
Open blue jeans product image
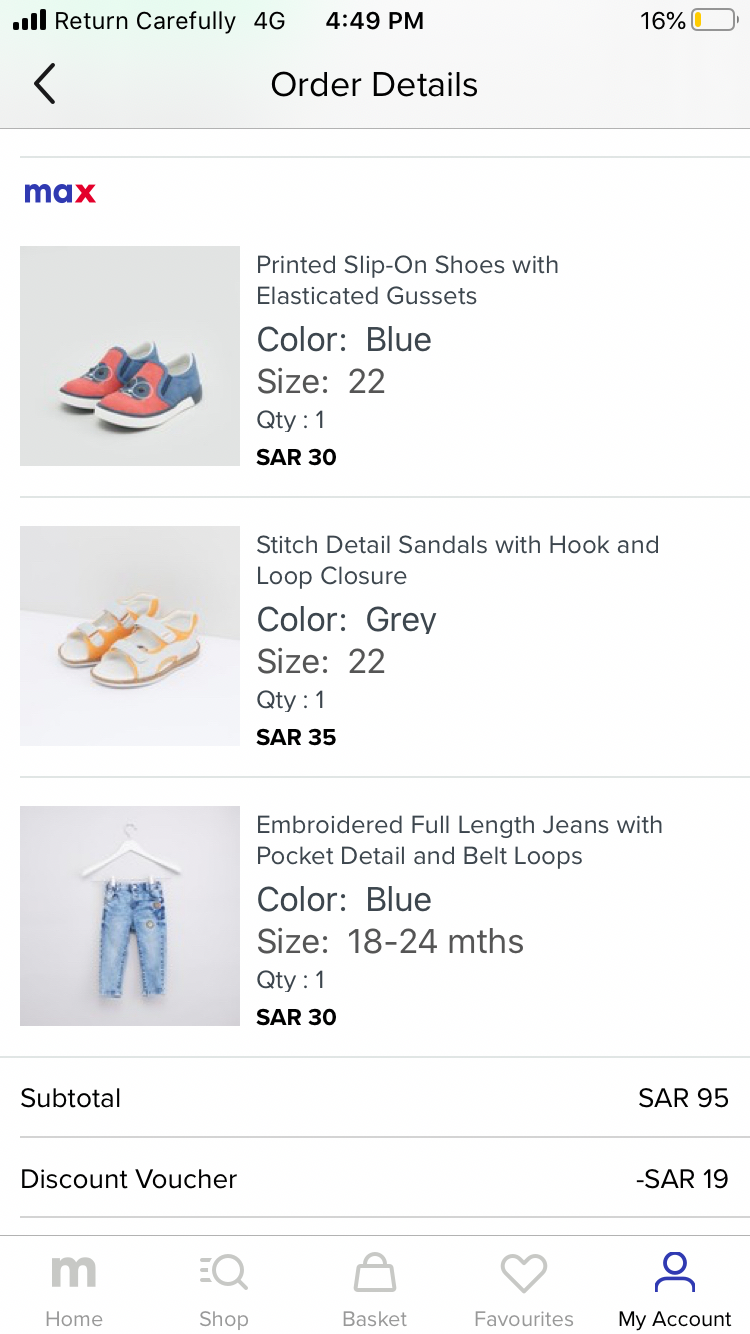(x=130, y=916)
